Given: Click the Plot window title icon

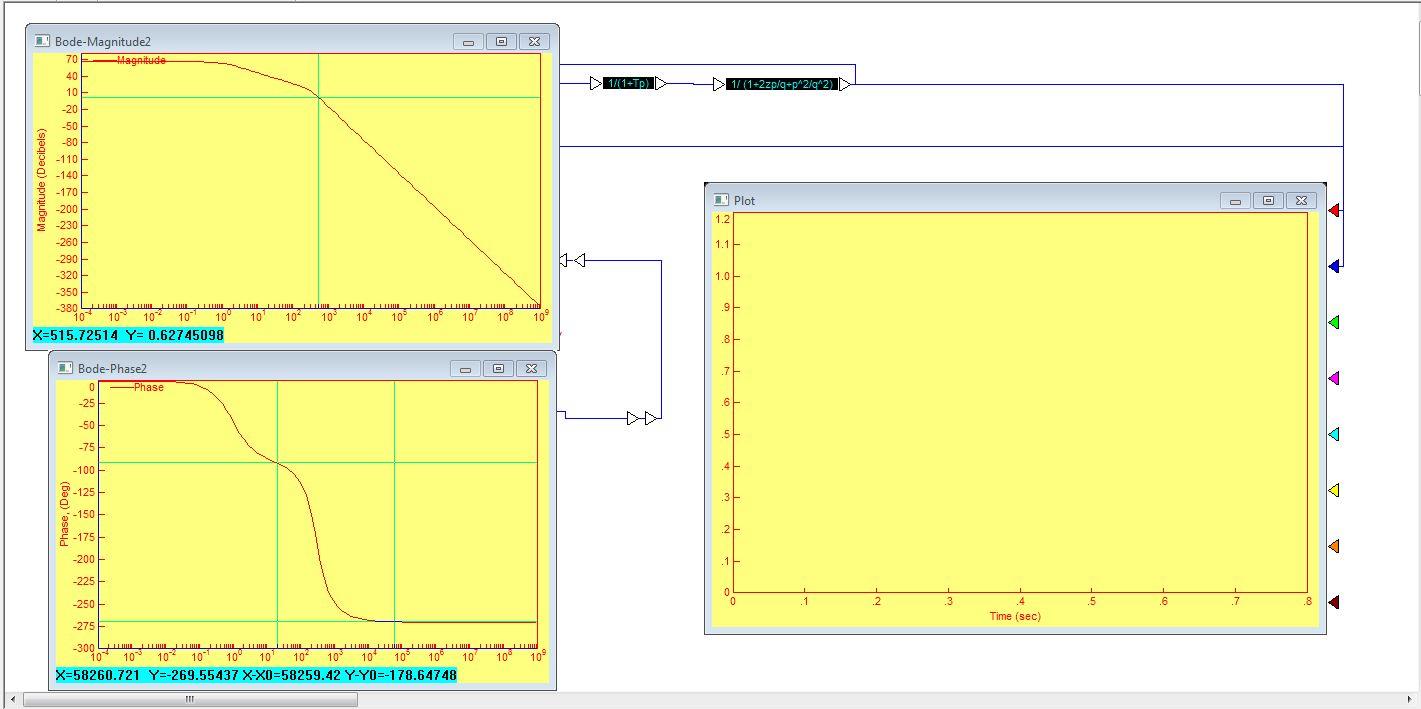Looking at the screenshot, I should pos(721,200).
